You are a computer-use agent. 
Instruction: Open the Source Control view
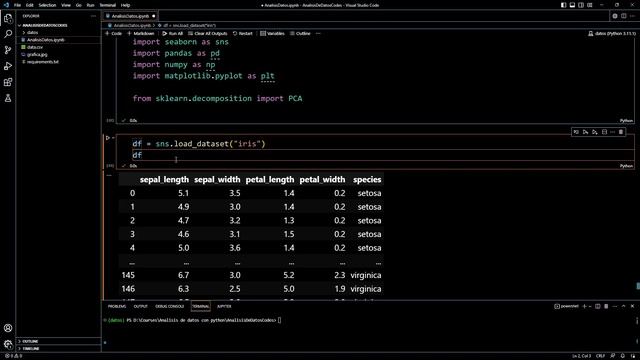pos(8,50)
